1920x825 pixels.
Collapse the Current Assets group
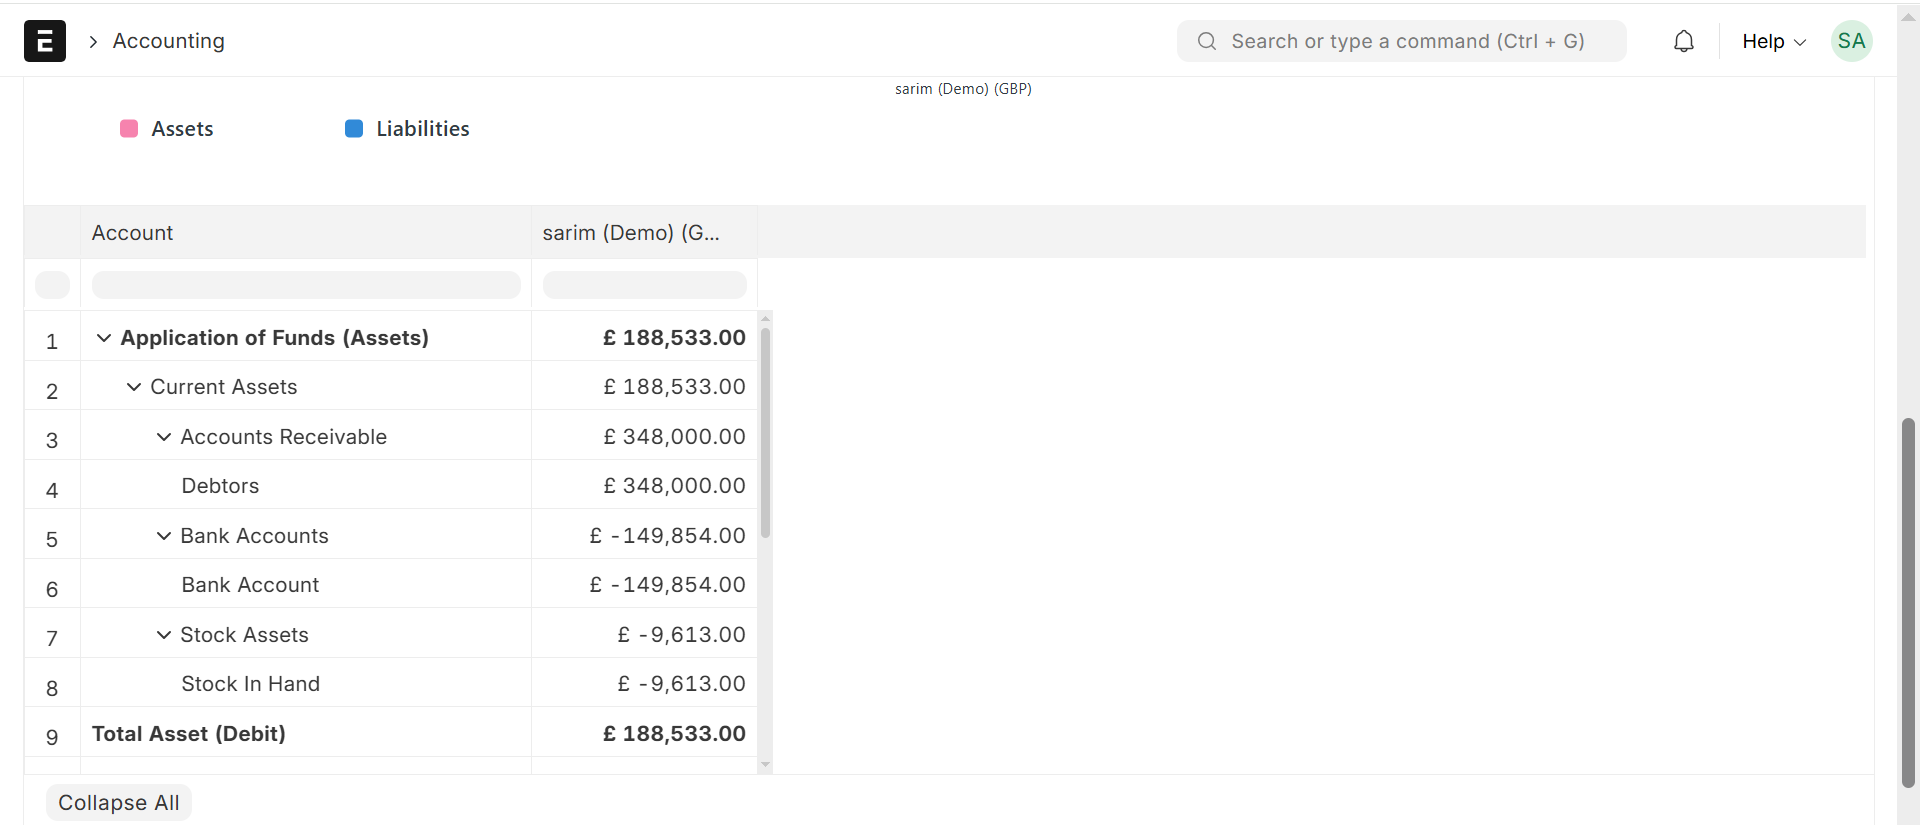134,387
